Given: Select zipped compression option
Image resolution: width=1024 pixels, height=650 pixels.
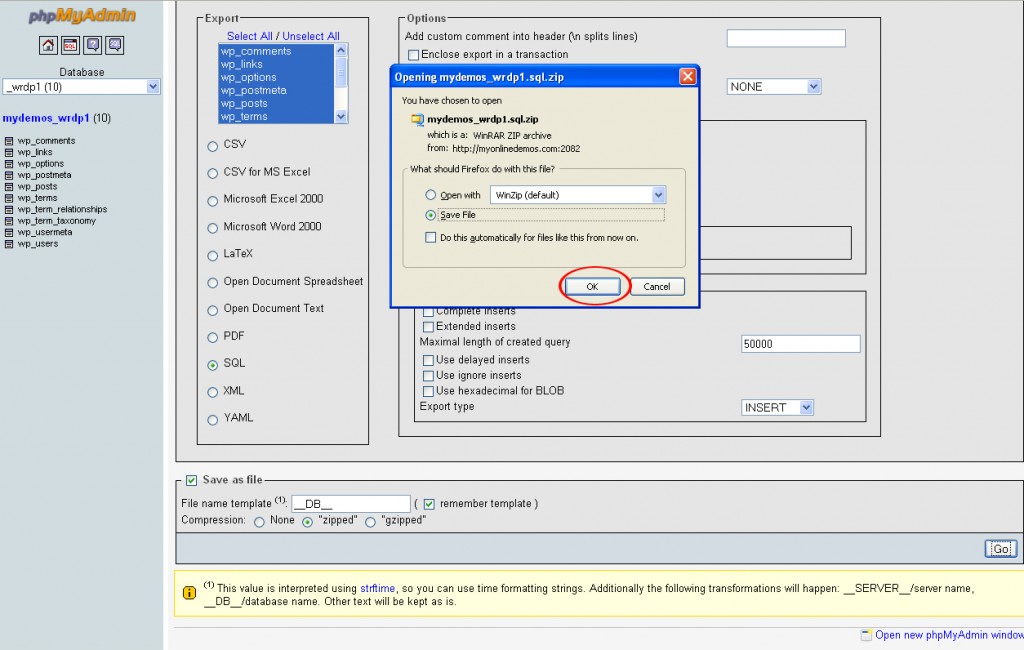Looking at the screenshot, I should (308, 522).
